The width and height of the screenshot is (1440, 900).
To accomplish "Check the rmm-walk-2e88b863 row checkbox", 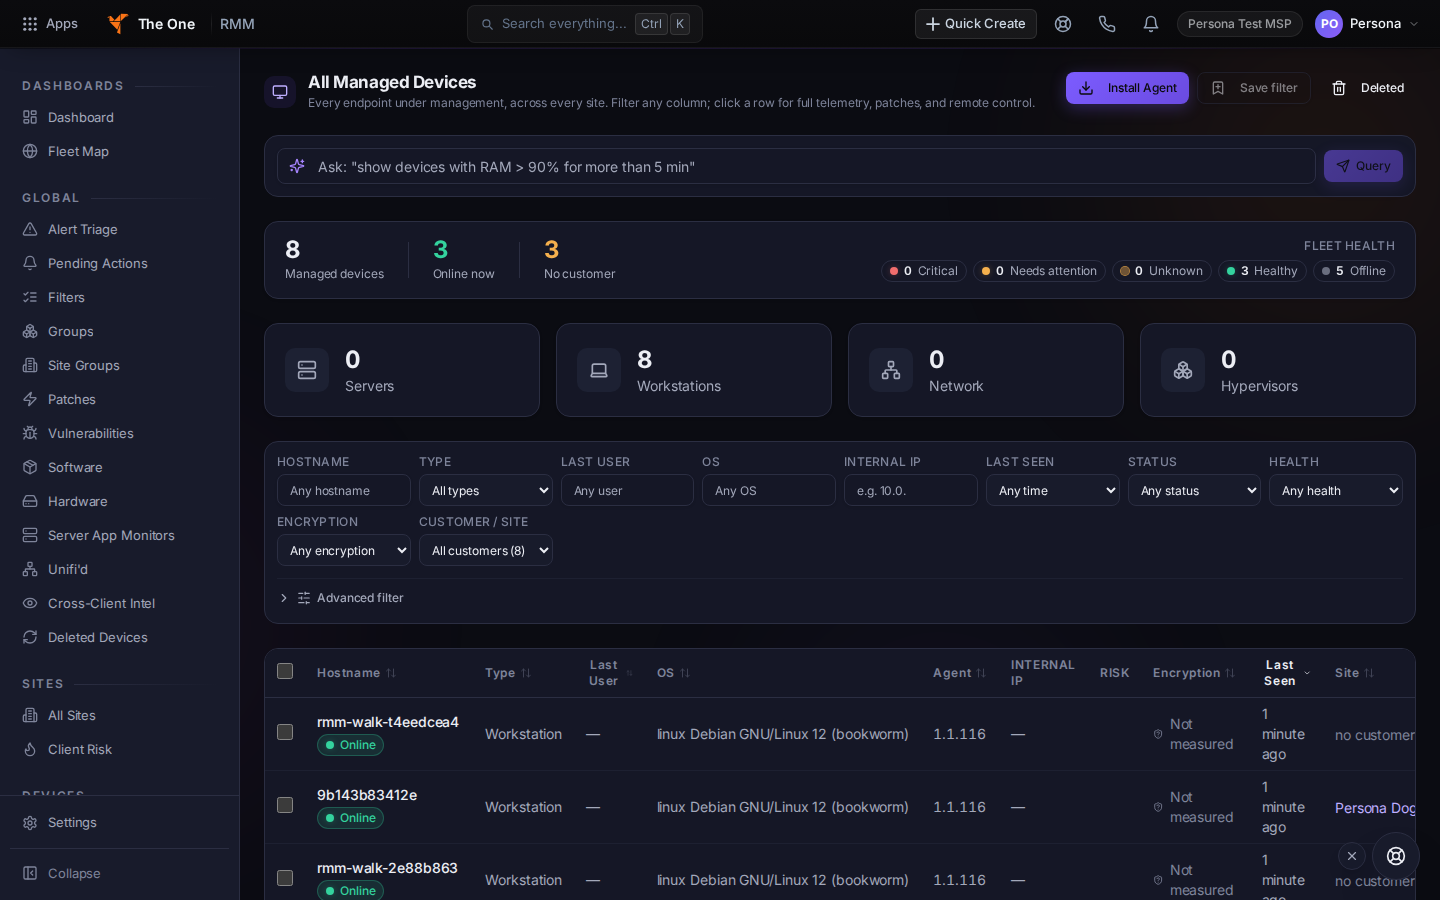I will 285,878.
